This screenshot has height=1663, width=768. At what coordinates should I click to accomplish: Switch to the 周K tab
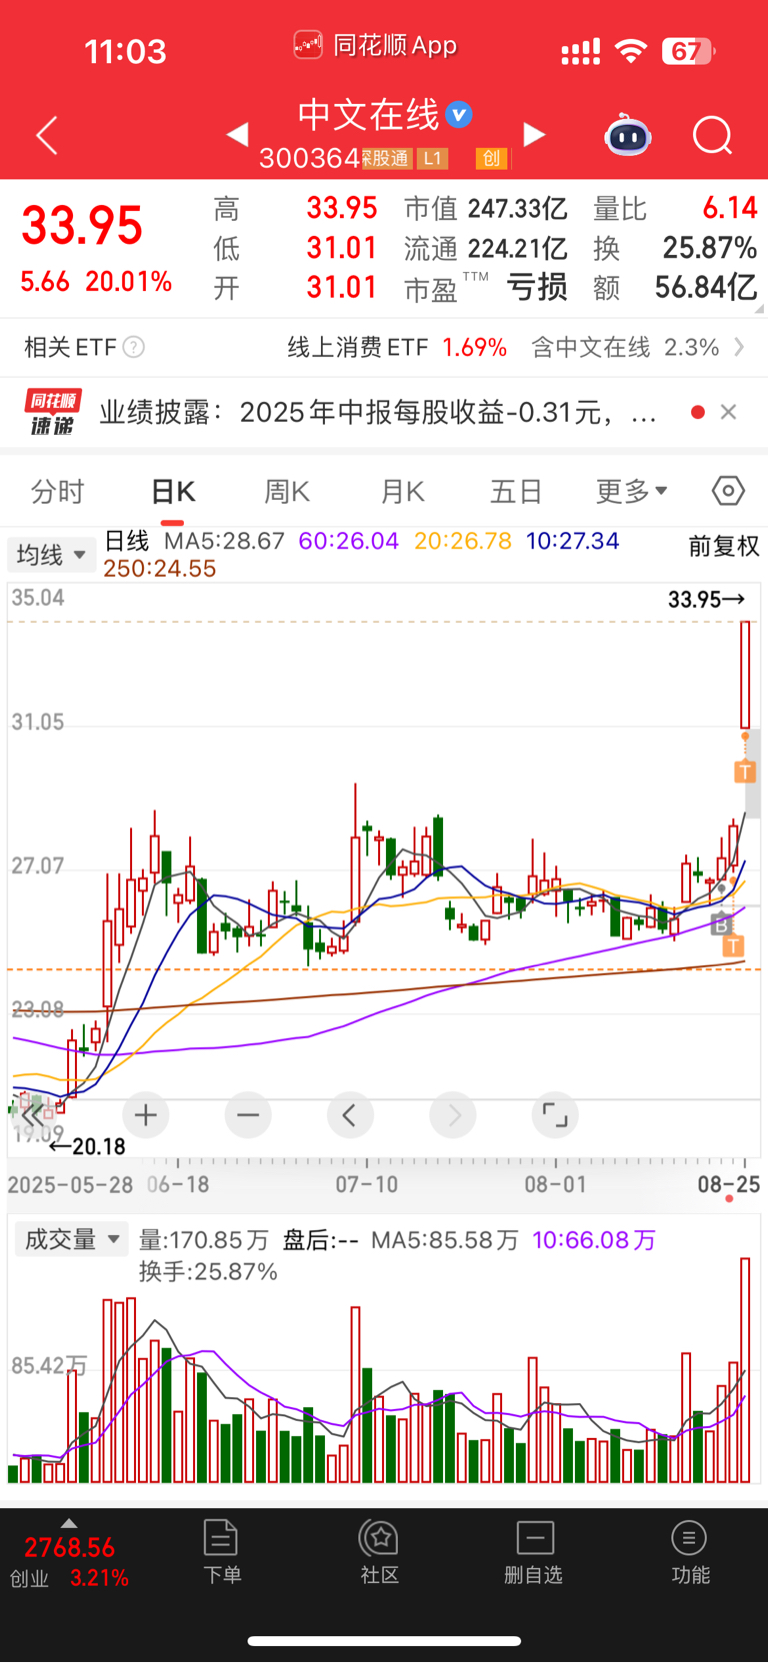click(x=287, y=491)
